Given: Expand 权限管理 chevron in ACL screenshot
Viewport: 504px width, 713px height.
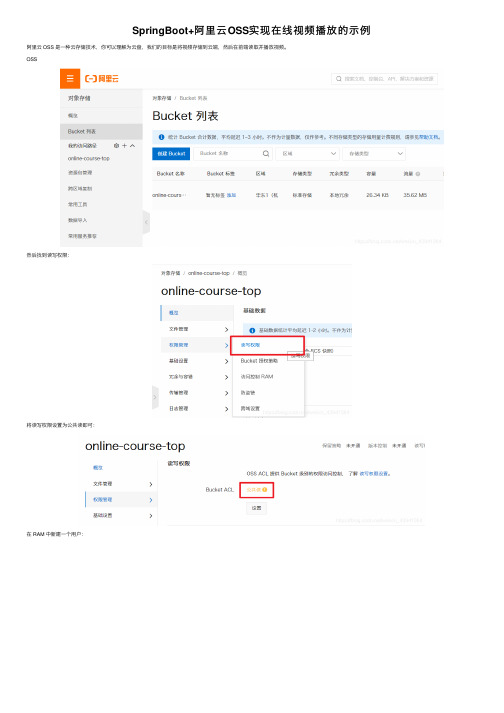Looking at the screenshot, I should (151, 500).
